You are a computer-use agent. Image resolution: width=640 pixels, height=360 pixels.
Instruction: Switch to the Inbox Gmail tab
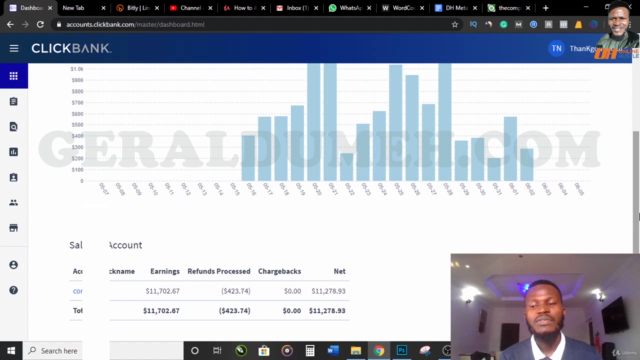(297, 8)
